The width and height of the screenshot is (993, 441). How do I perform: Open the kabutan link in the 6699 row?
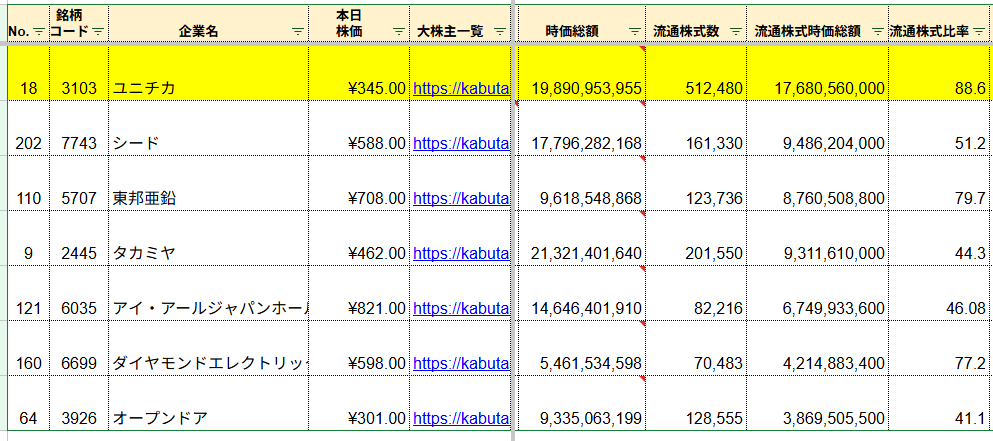pos(461,364)
